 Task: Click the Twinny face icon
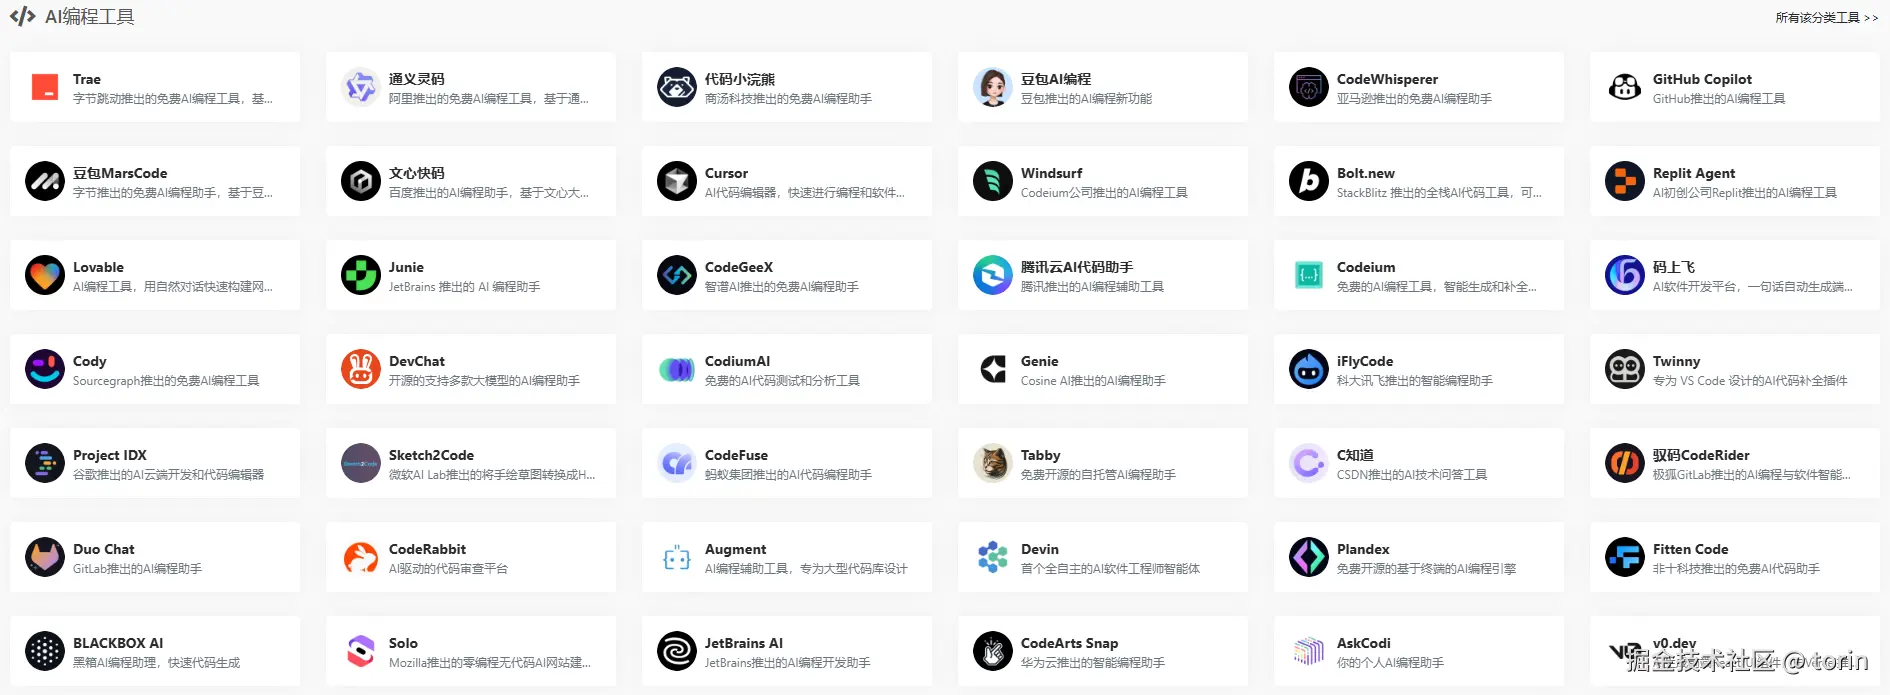click(1625, 370)
